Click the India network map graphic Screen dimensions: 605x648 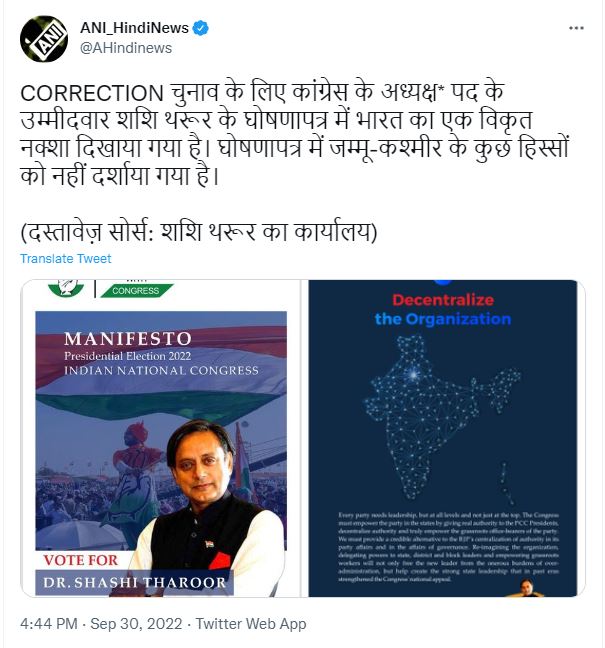442,418
